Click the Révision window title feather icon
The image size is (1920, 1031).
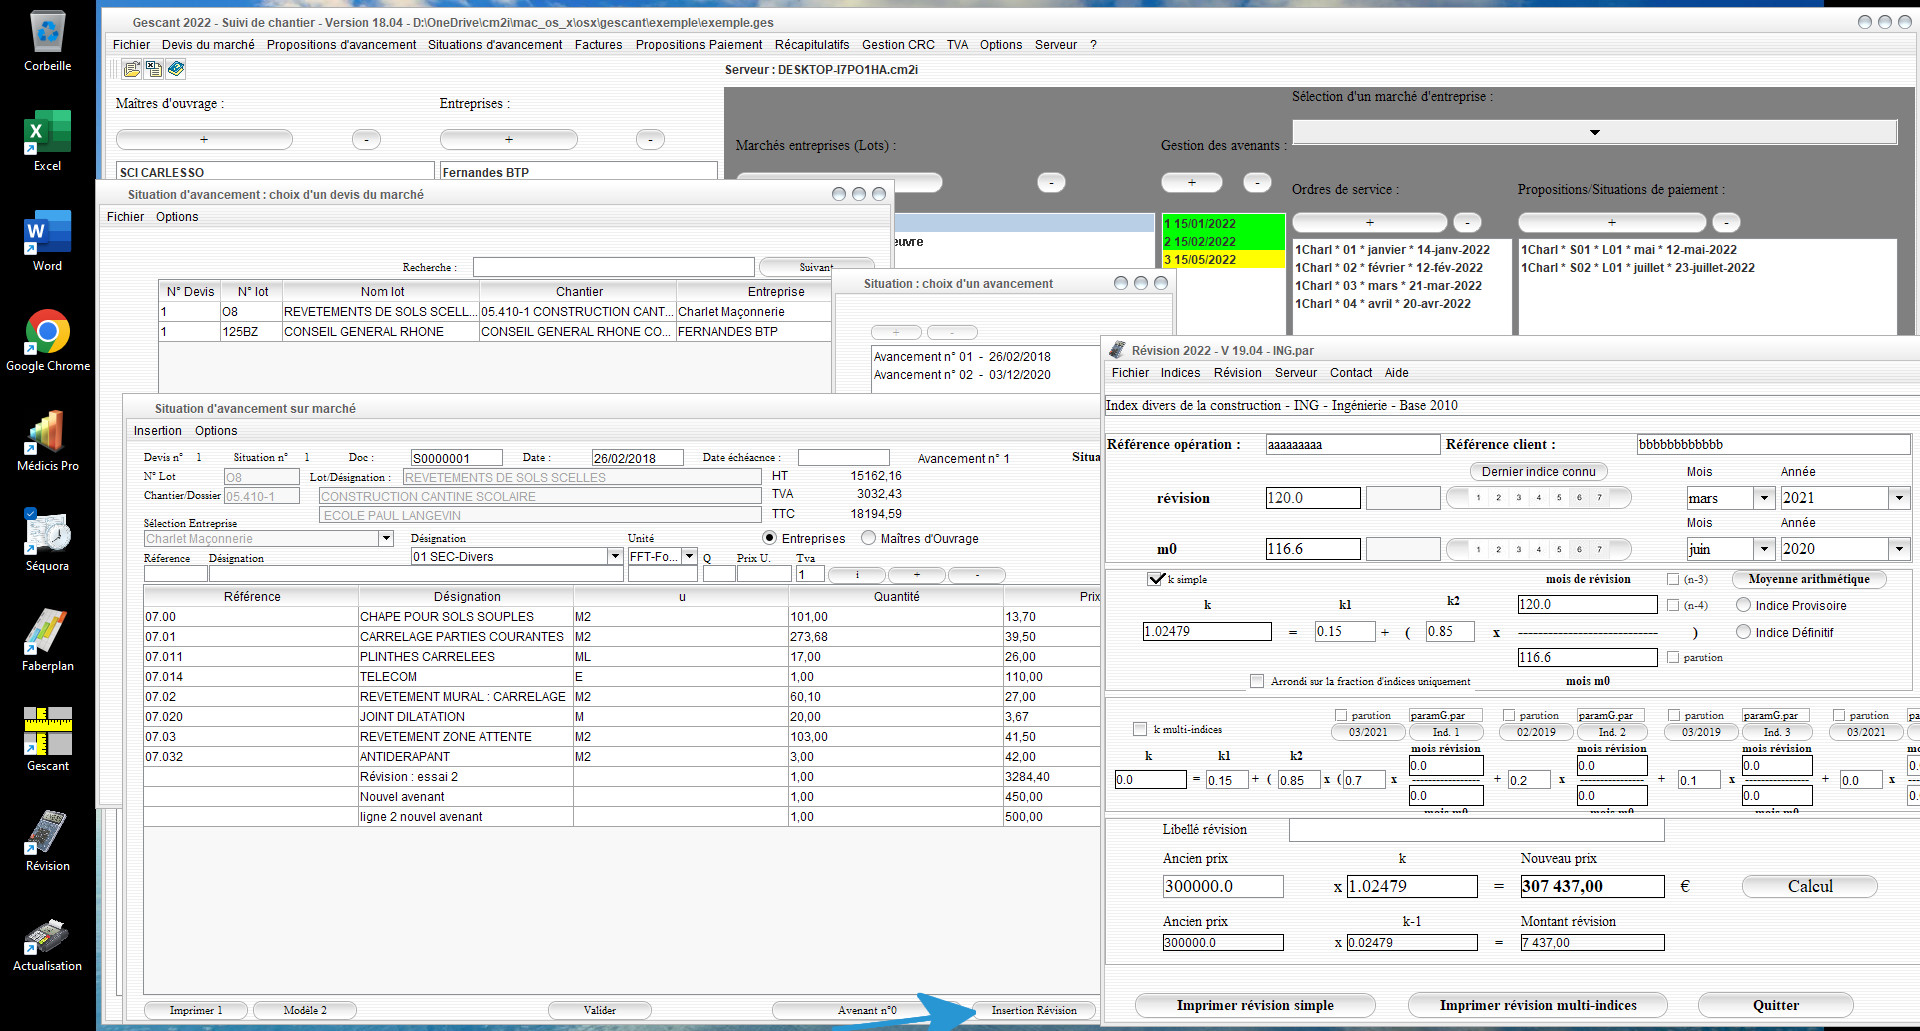tap(1117, 350)
